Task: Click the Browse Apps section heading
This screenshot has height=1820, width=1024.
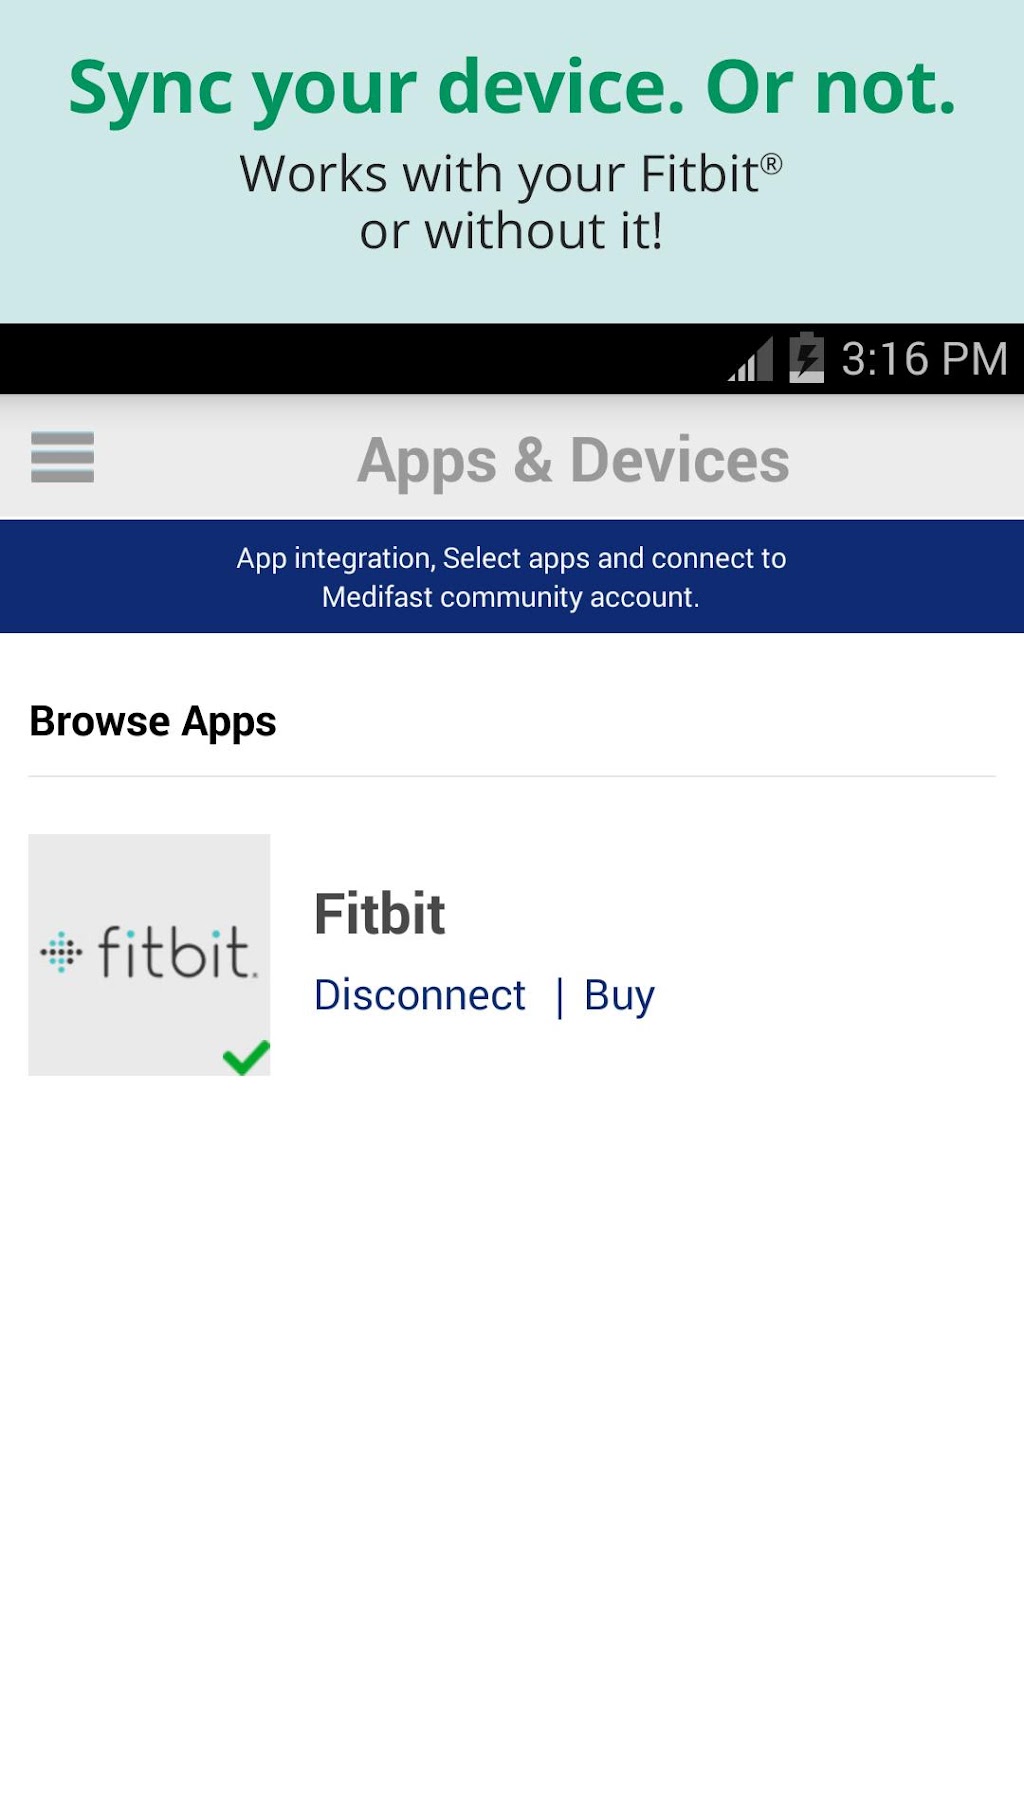Action: pos(153,721)
